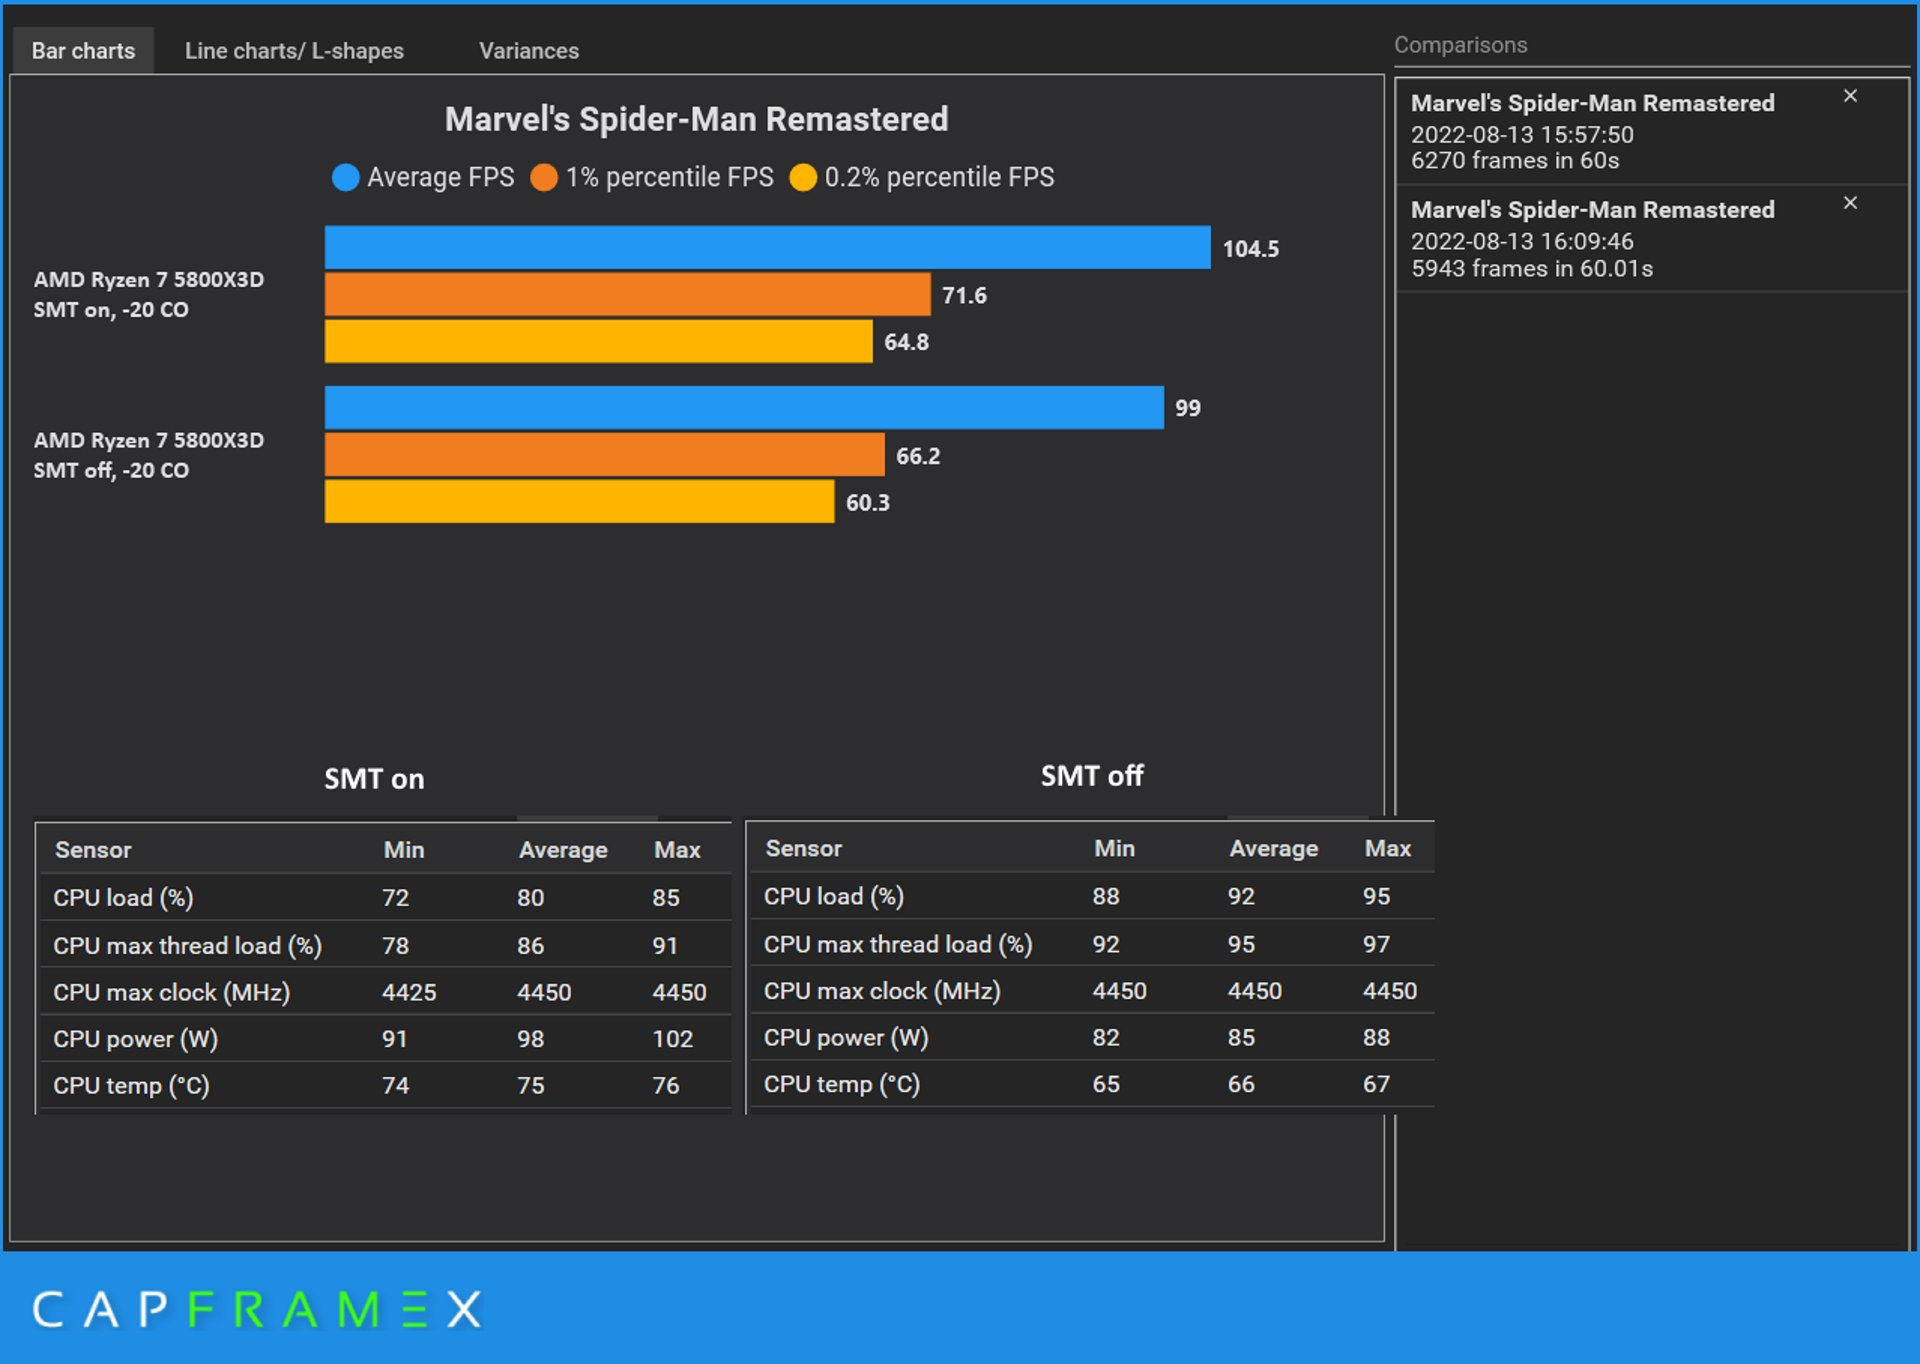
Task: Sort SMT on table by Average column
Action: click(563, 850)
